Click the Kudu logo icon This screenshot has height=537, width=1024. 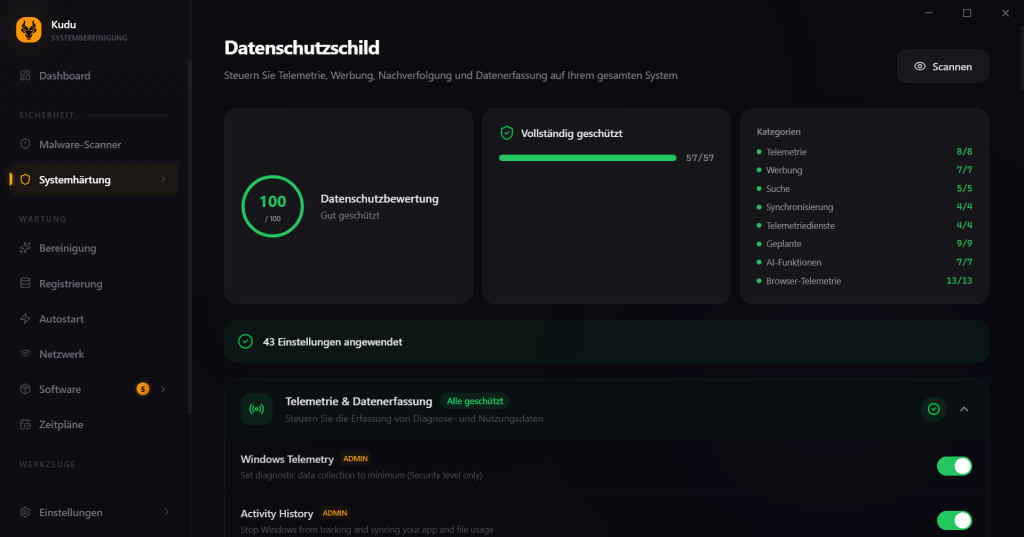pyautogui.click(x=29, y=30)
